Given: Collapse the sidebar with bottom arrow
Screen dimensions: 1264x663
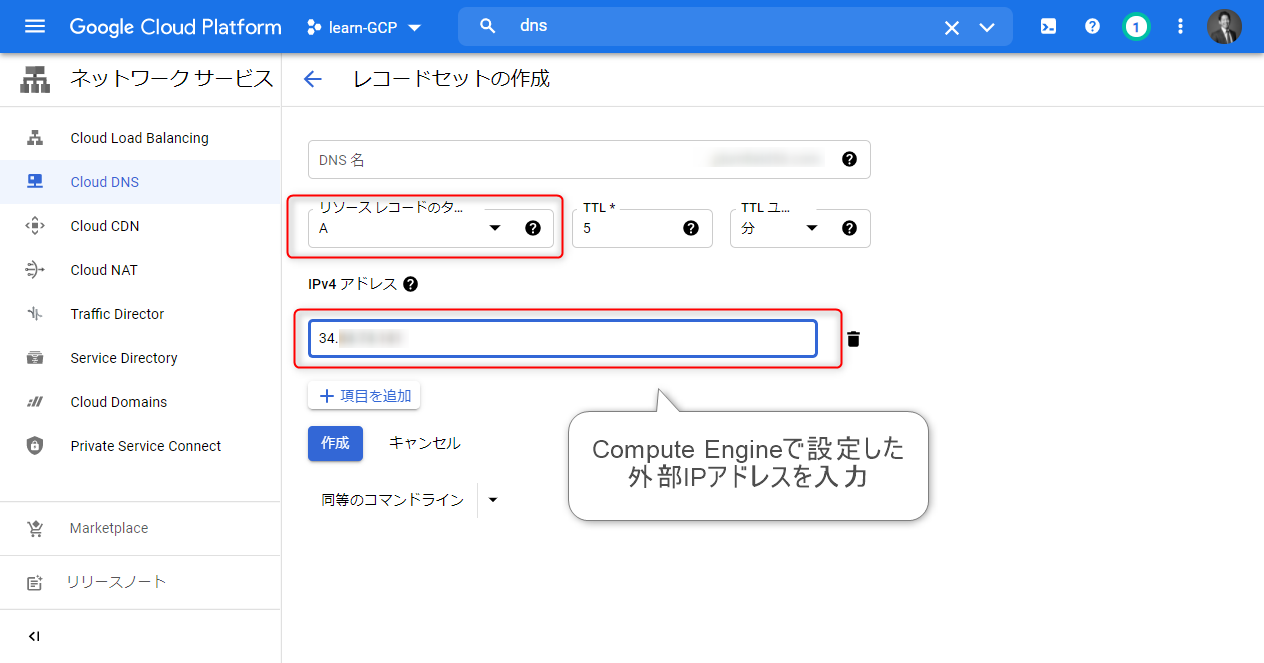Looking at the screenshot, I should point(34,636).
